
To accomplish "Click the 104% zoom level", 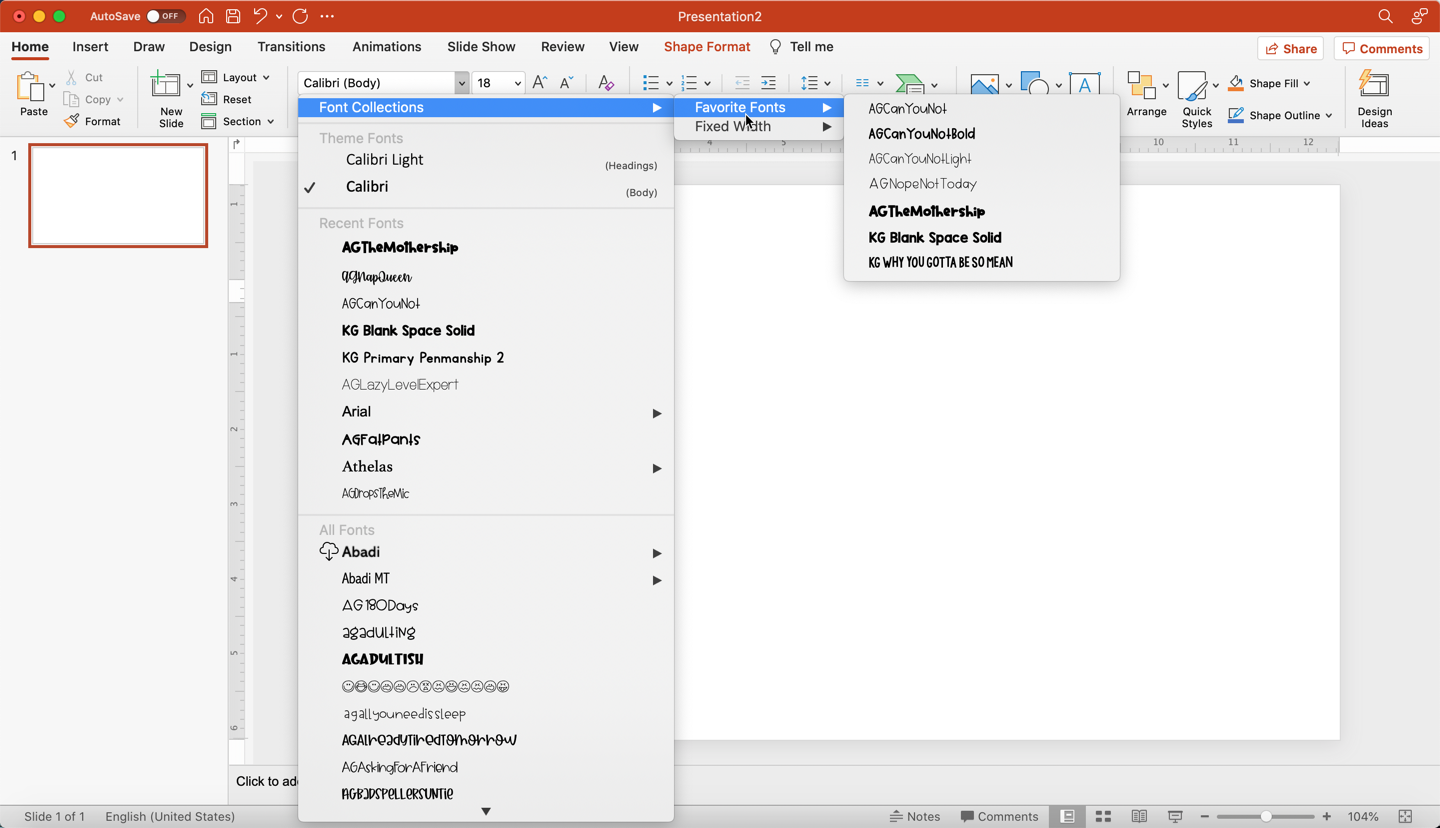I will click(1362, 817).
